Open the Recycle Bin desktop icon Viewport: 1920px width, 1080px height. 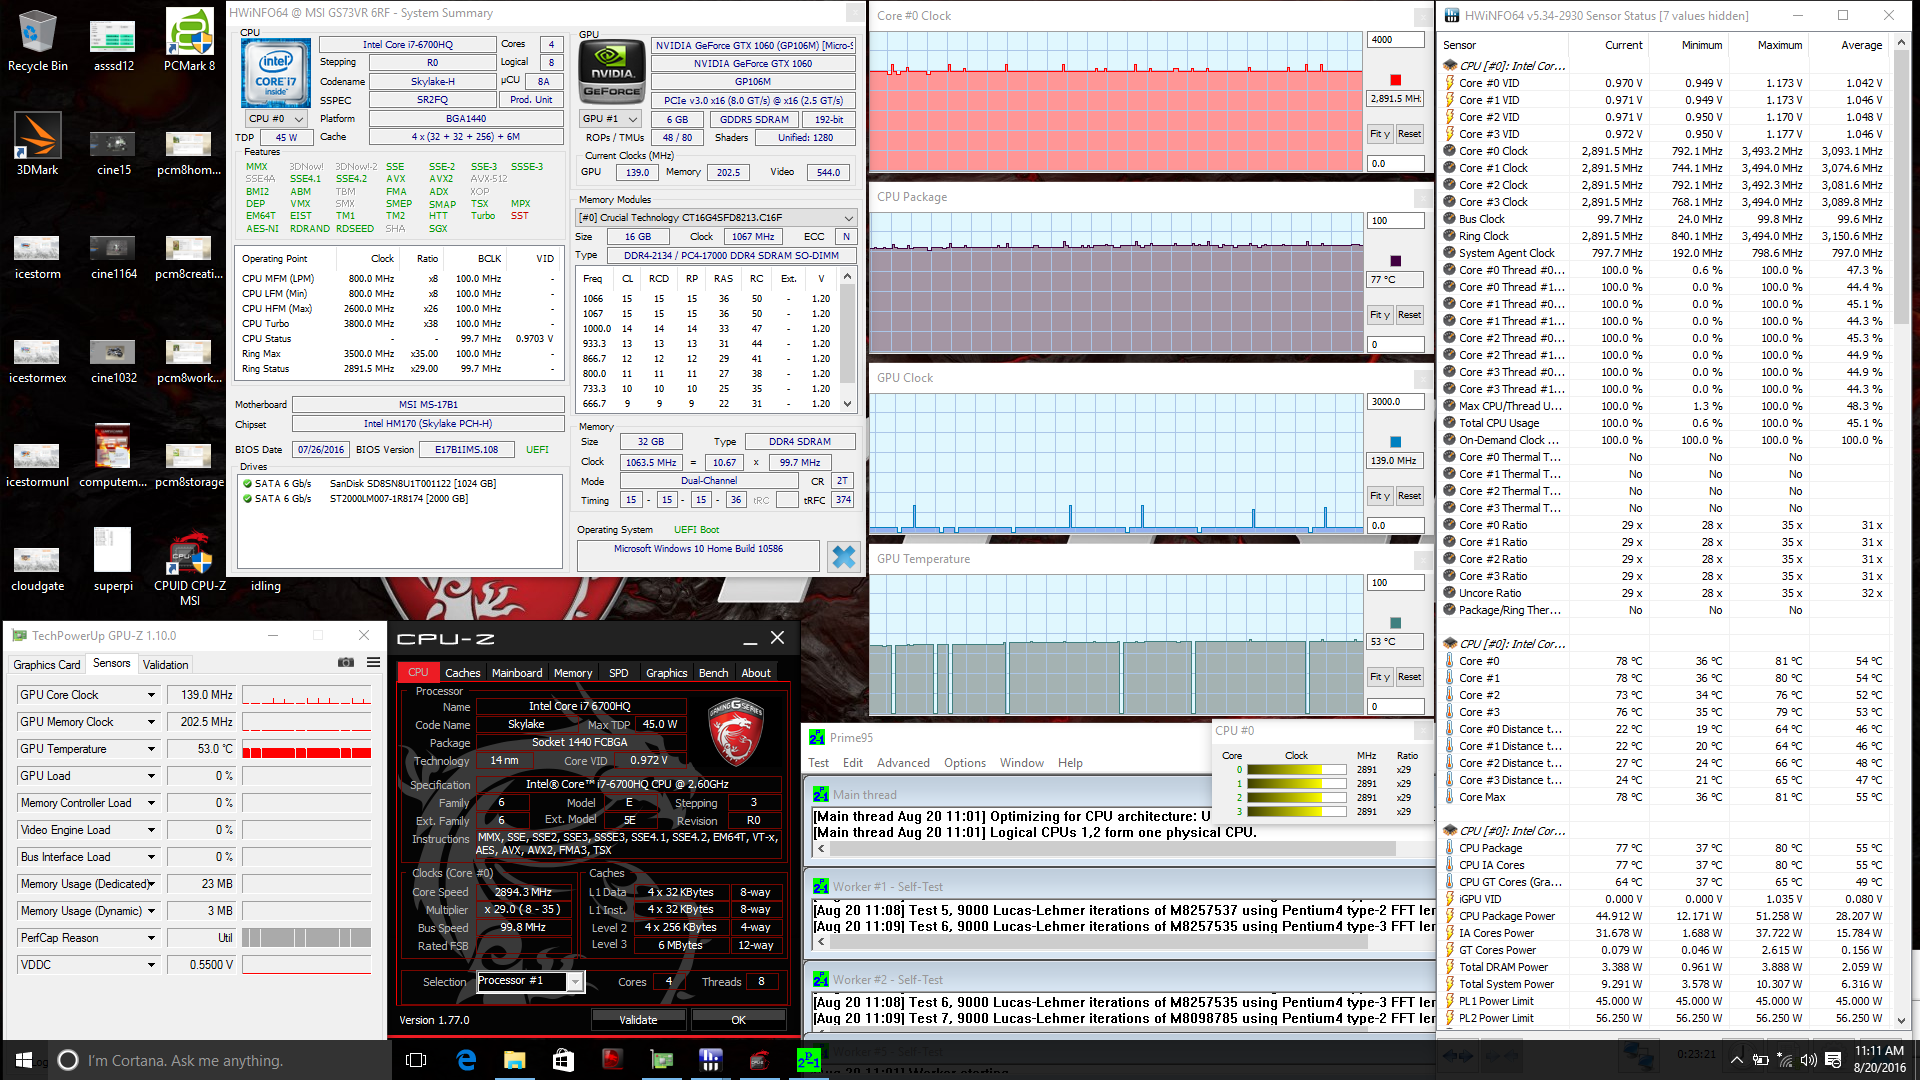pyautogui.click(x=37, y=40)
